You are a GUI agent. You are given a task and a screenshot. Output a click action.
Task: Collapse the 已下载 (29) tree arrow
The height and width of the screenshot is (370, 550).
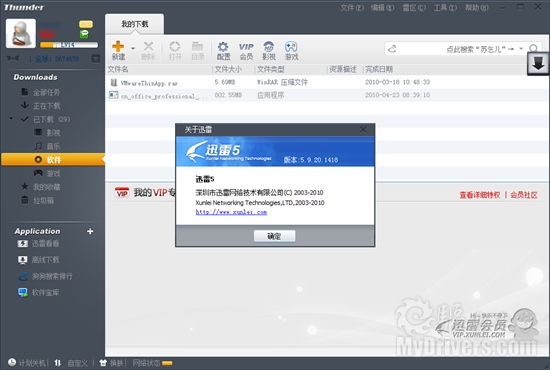click(11, 119)
